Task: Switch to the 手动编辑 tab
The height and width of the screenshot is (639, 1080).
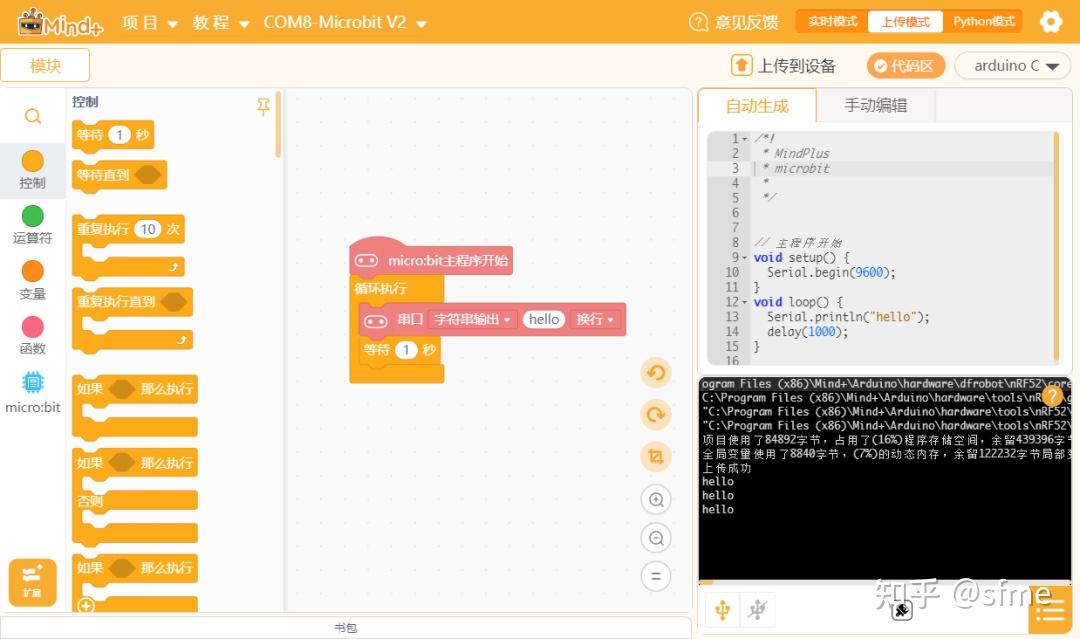Action: (x=875, y=103)
